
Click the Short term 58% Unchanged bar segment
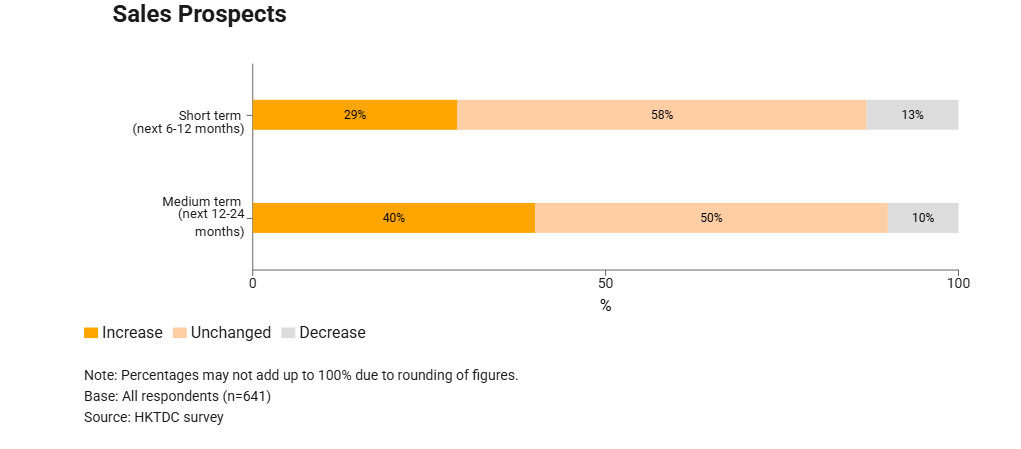click(x=661, y=115)
